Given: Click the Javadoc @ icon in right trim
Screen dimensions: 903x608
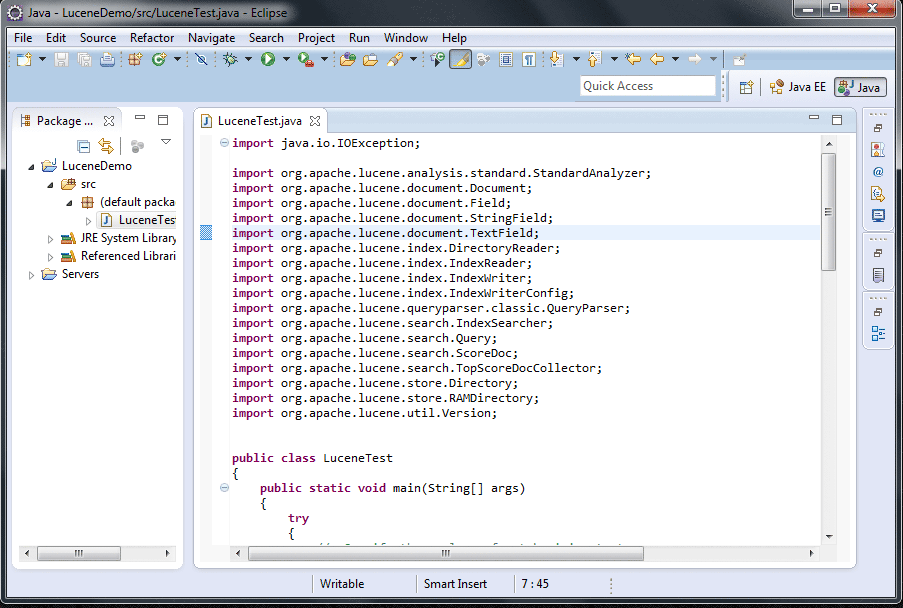Looking at the screenshot, I should point(878,172).
